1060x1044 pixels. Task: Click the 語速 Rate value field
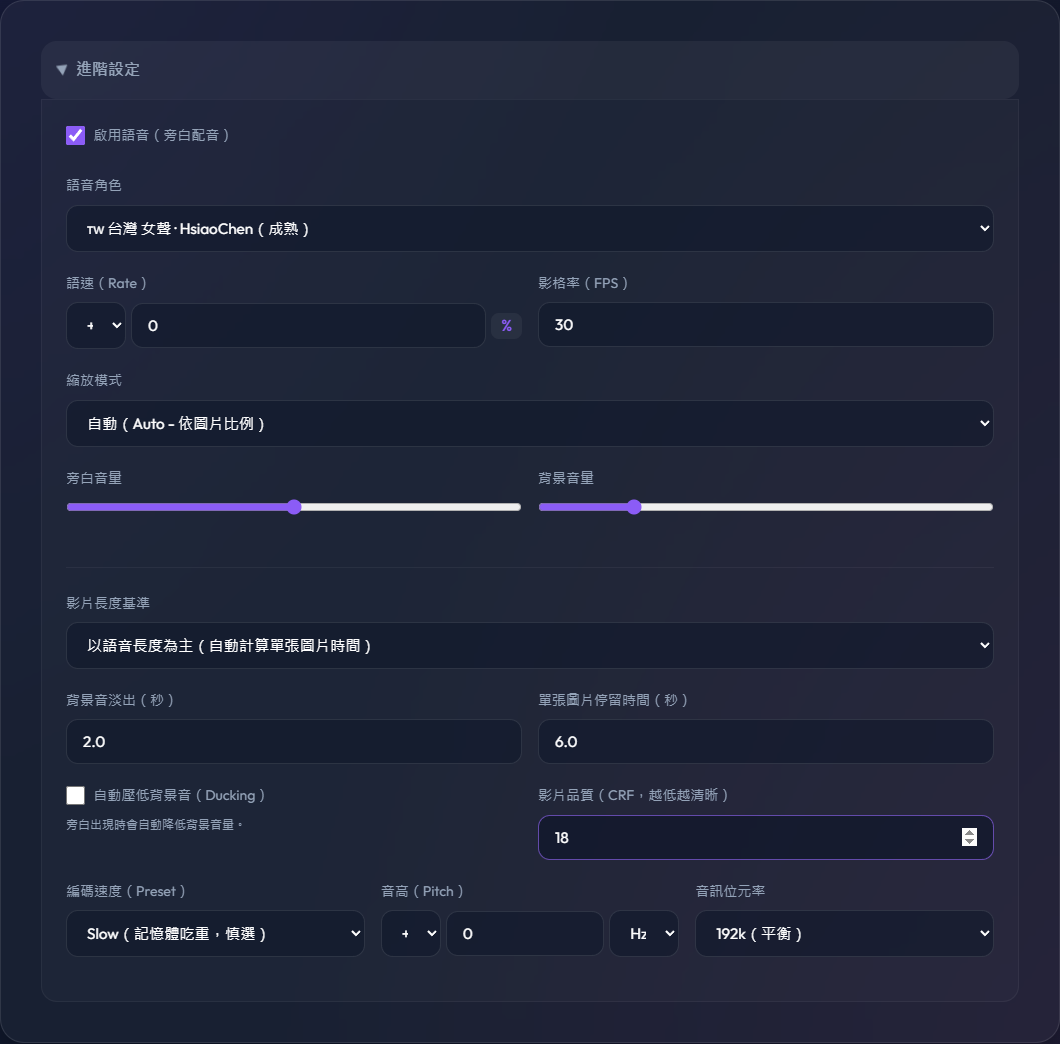308,325
